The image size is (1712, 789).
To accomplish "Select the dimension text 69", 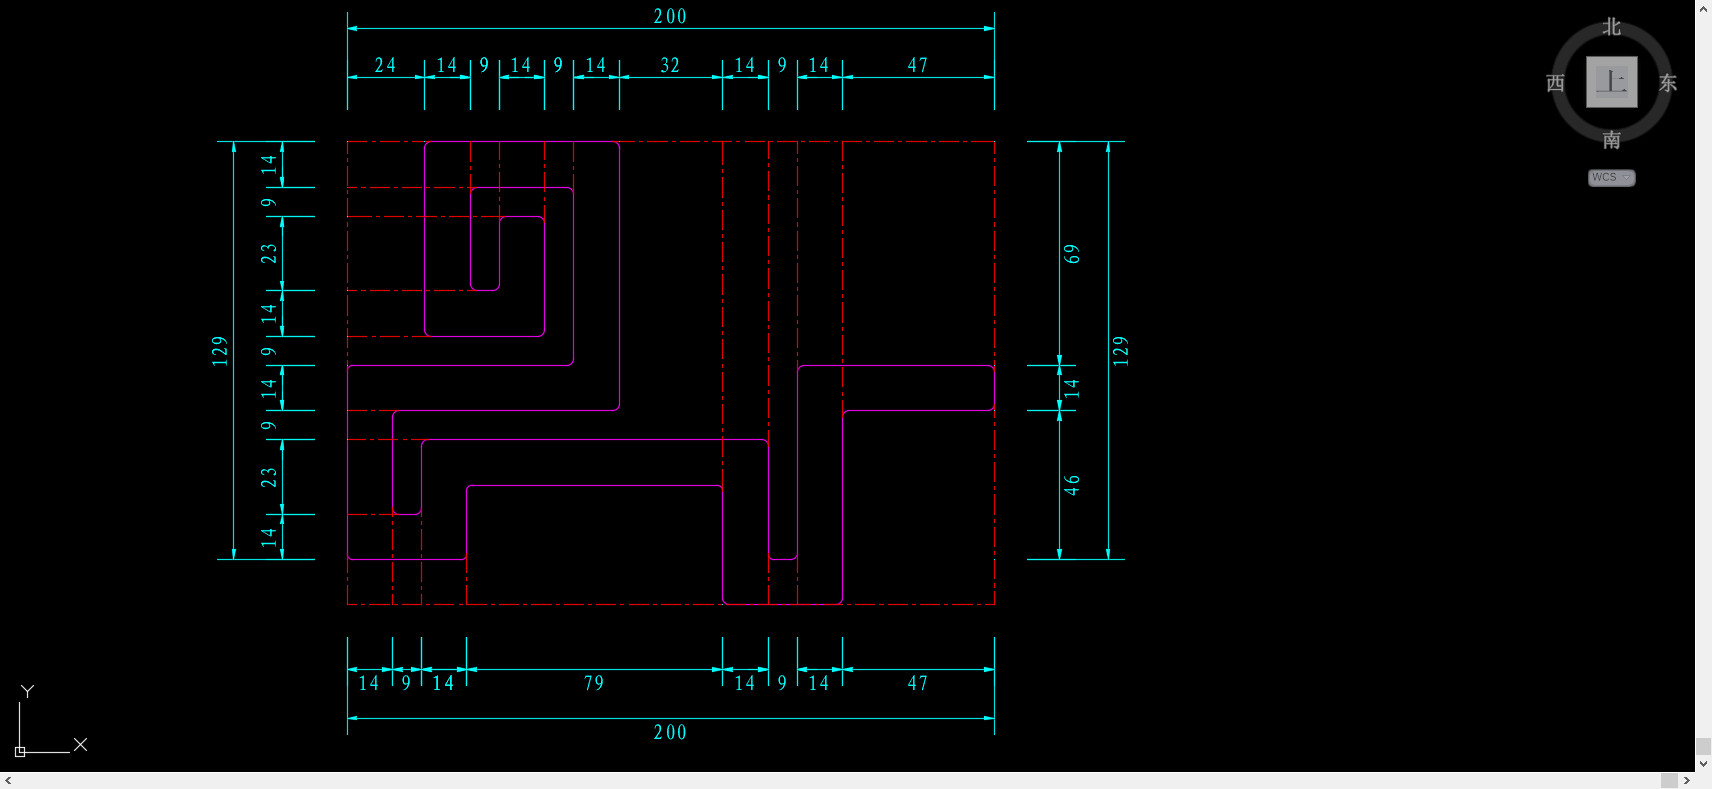I will 1072,254.
